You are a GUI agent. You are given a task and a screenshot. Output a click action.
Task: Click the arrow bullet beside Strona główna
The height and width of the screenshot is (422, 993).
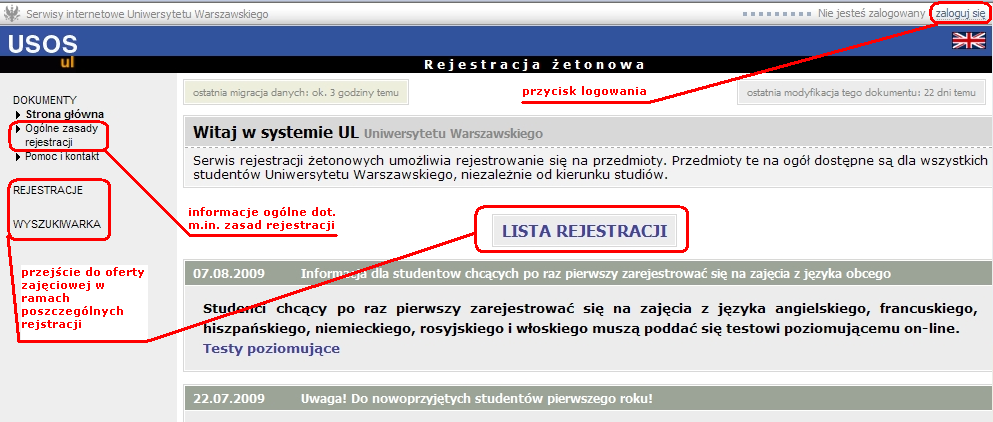click(x=18, y=115)
